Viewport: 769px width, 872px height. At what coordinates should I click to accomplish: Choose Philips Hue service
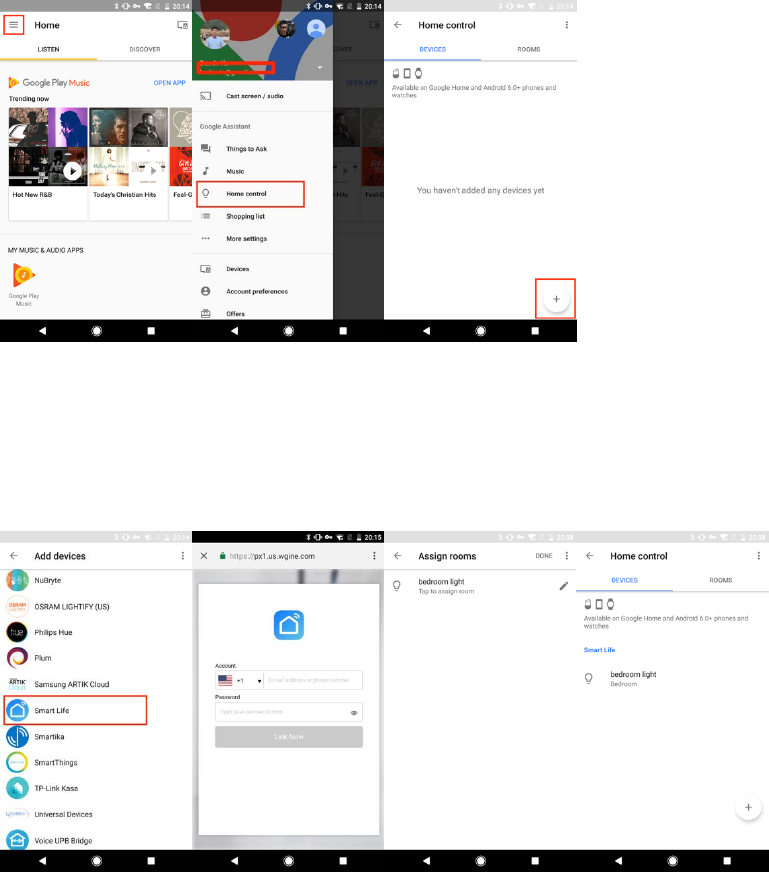coord(96,632)
